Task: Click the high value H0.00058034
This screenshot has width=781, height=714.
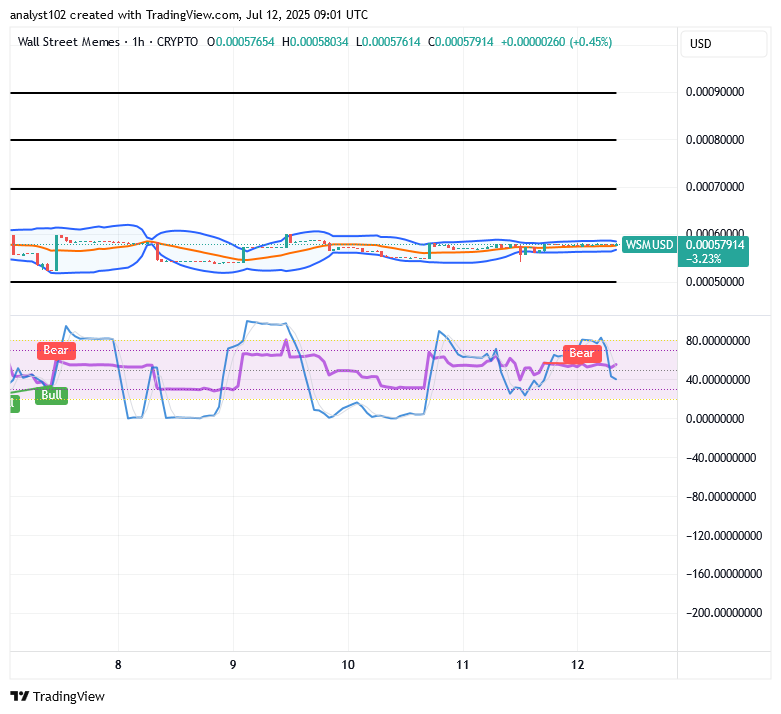Action: point(315,42)
